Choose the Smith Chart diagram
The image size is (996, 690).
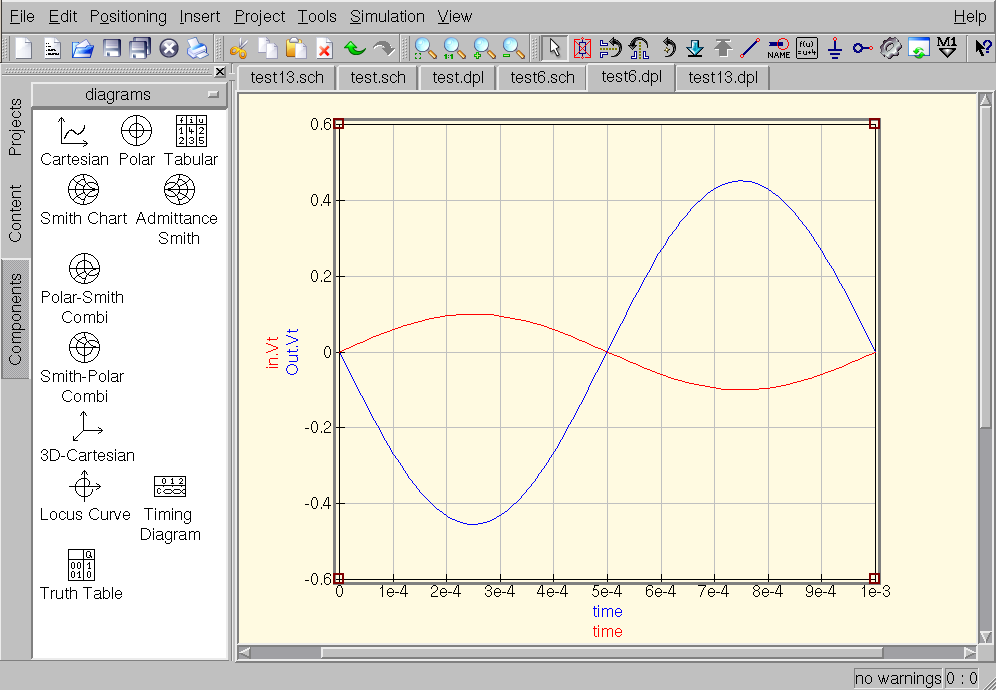tap(84, 189)
